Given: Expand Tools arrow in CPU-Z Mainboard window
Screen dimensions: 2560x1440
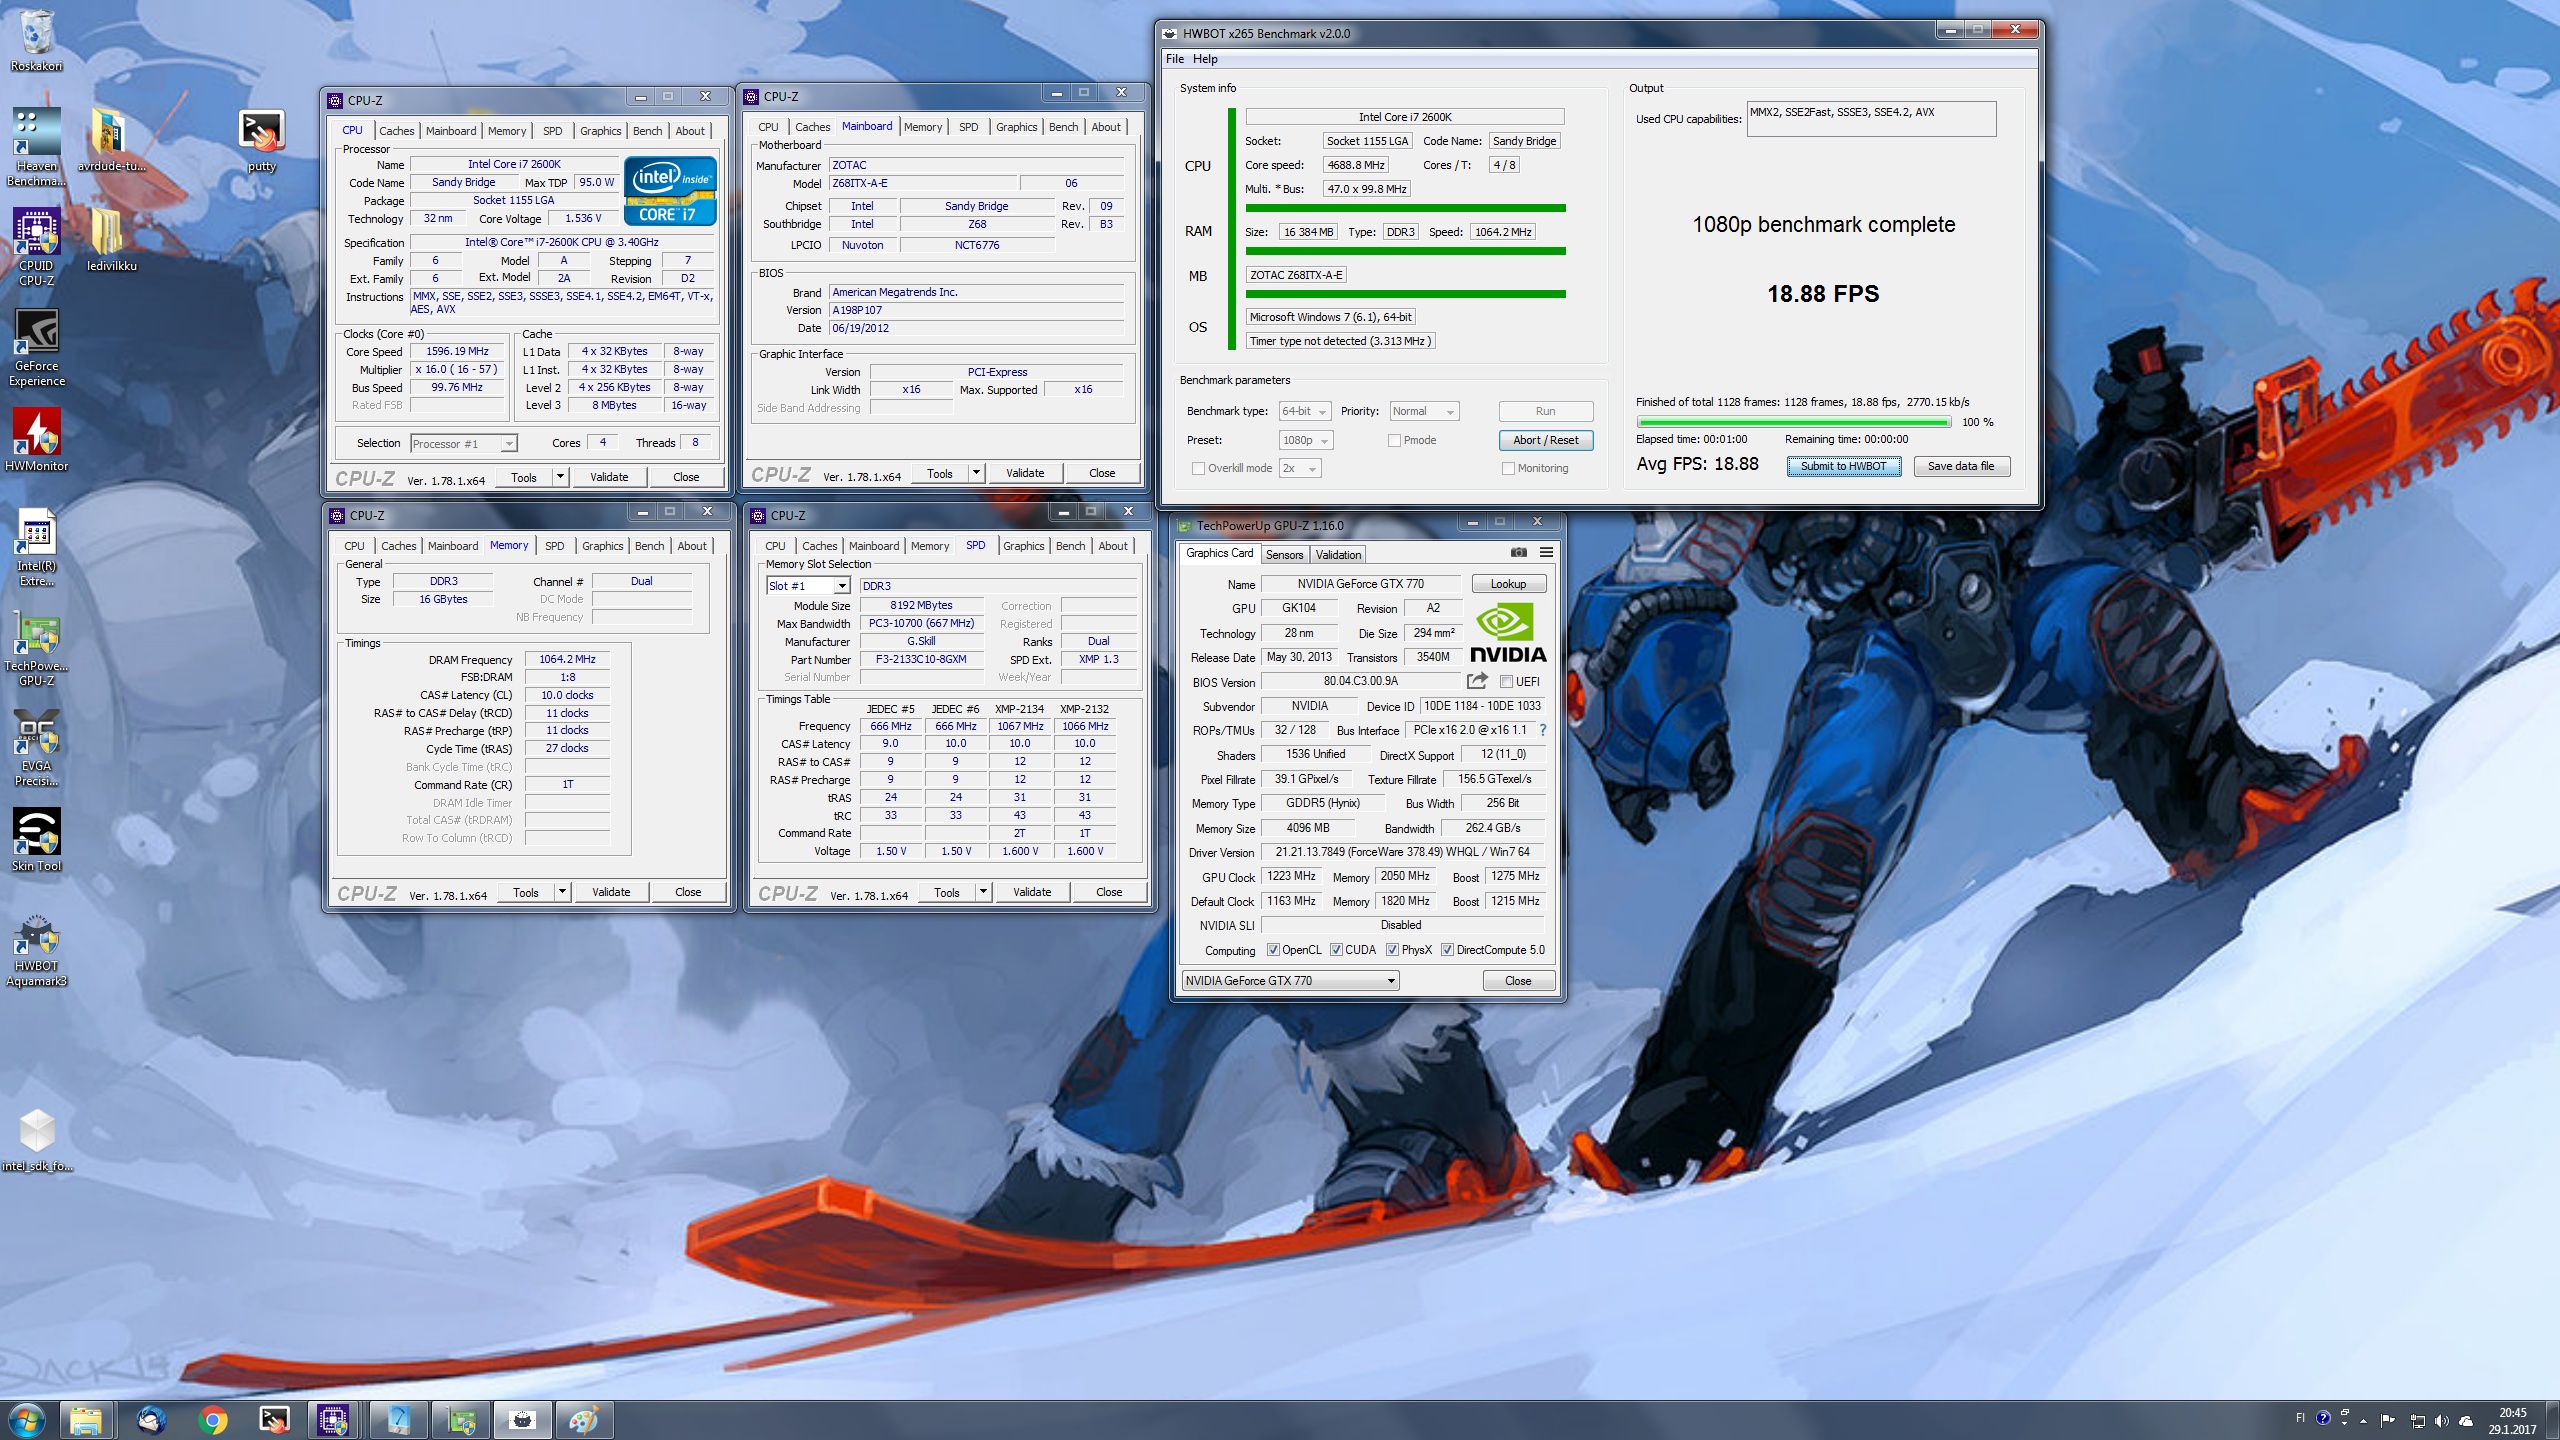Looking at the screenshot, I should (x=976, y=473).
